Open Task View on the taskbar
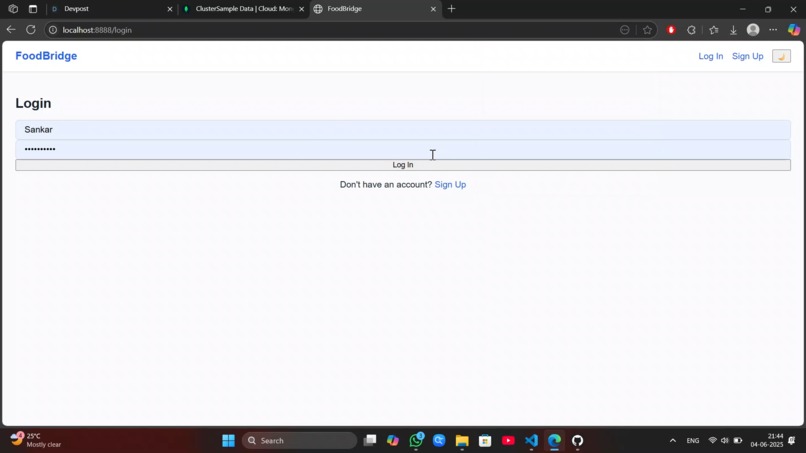806x453 pixels. point(370,441)
